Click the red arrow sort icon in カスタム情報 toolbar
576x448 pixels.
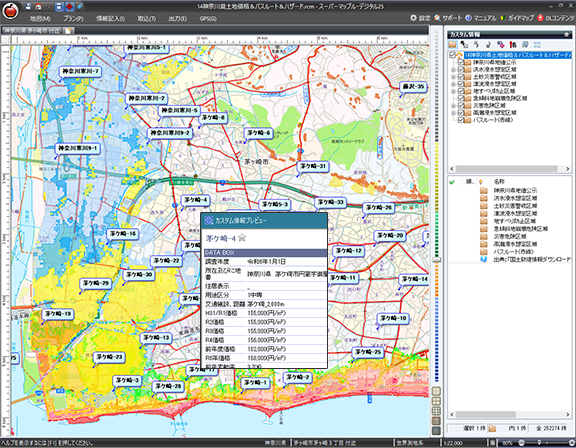click(513, 44)
